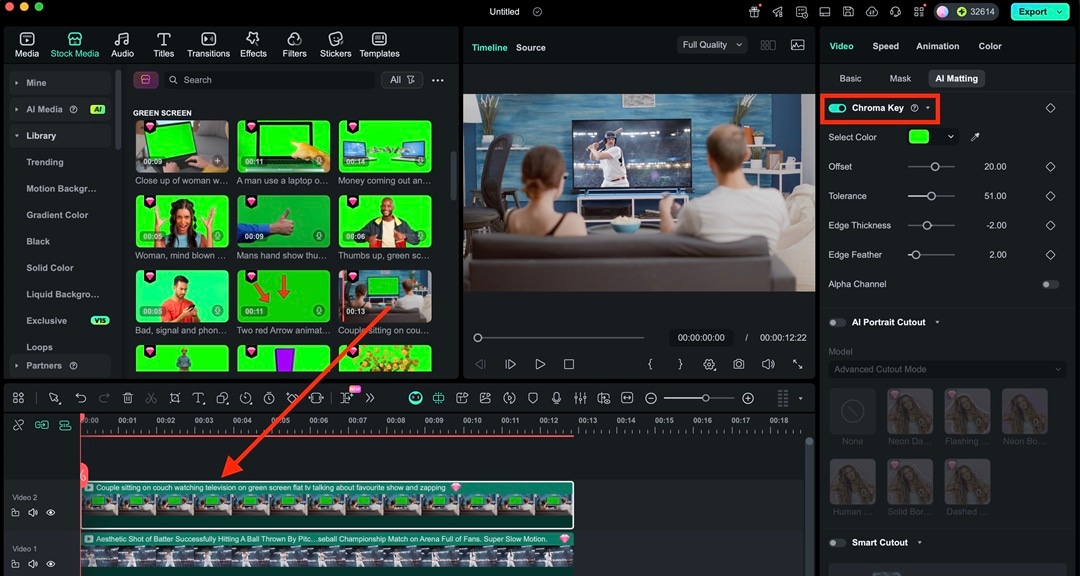1080x576 pixels.
Task: Enable the AI Portrait Cutout toggle
Action: (837, 322)
